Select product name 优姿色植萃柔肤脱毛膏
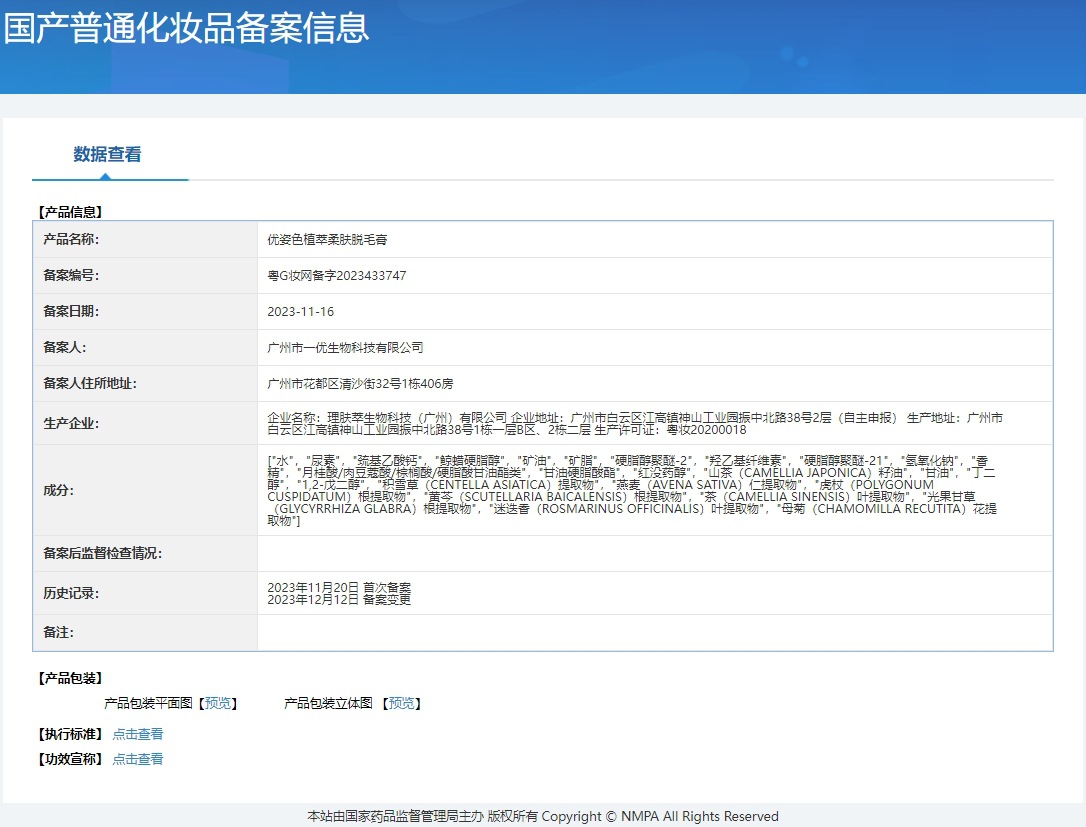Screen dimensions: 1086x827 [x=326, y=240]
